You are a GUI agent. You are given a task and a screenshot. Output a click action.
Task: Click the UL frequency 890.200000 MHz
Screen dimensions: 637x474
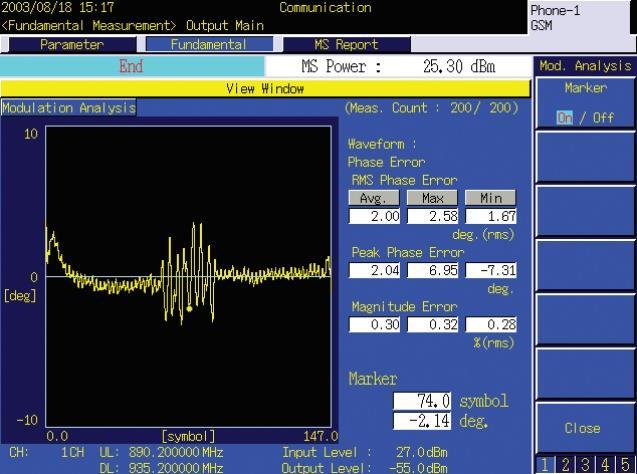coord(176,452)
